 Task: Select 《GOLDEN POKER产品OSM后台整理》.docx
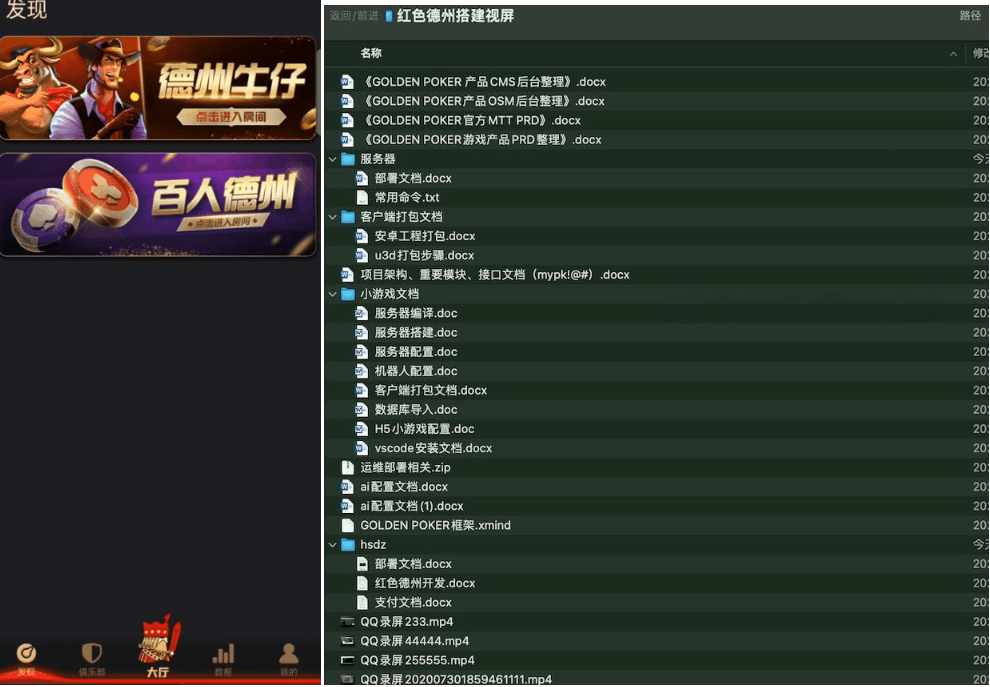point(482,101)
